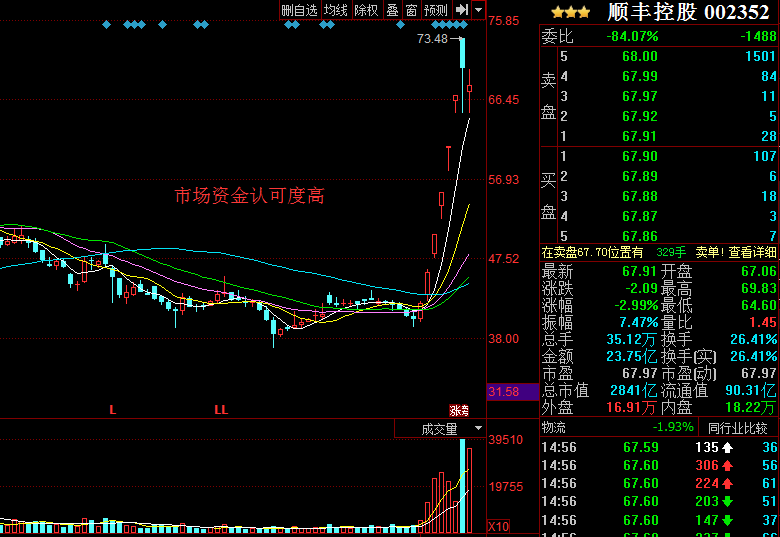Toggle the 除权 ex-rights button

click(x=366, y=10)
